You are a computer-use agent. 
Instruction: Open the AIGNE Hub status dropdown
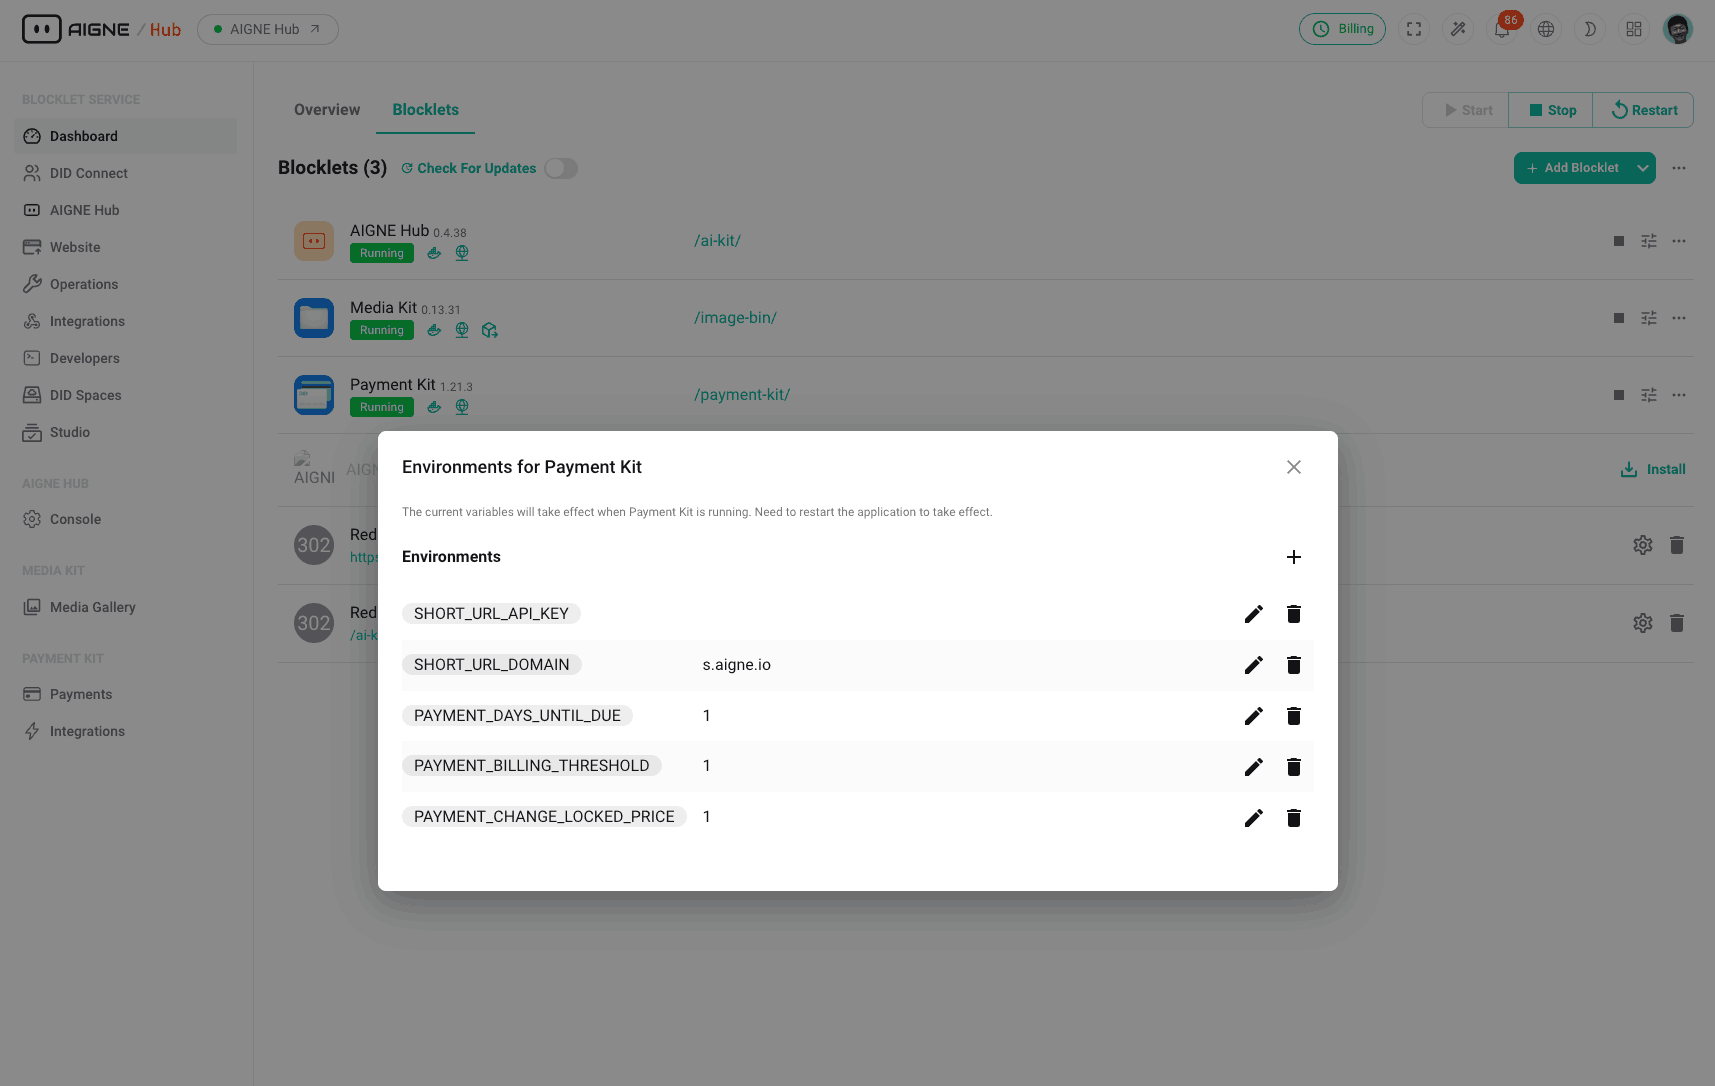point(267,29)
